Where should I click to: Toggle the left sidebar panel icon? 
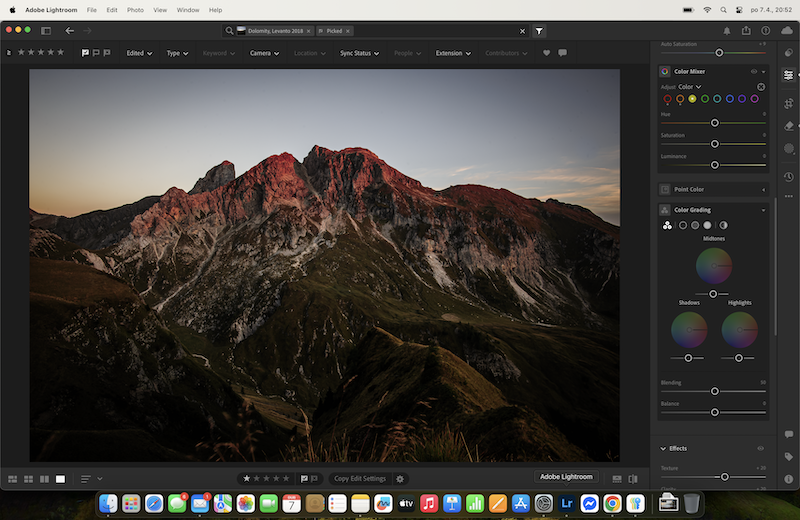click(46, 31)
